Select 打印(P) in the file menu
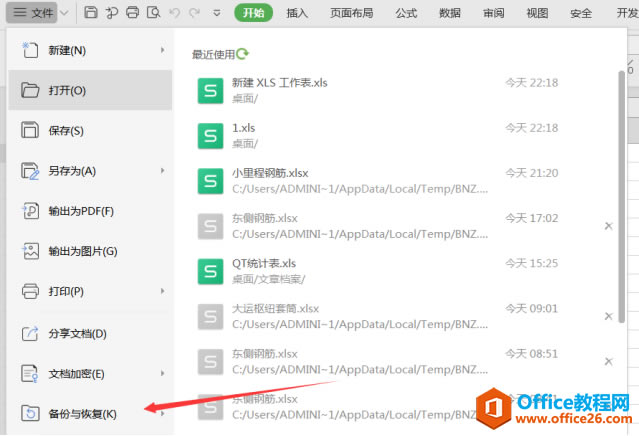The height and width of the screenshot is (436, 639). click(90, 291)
